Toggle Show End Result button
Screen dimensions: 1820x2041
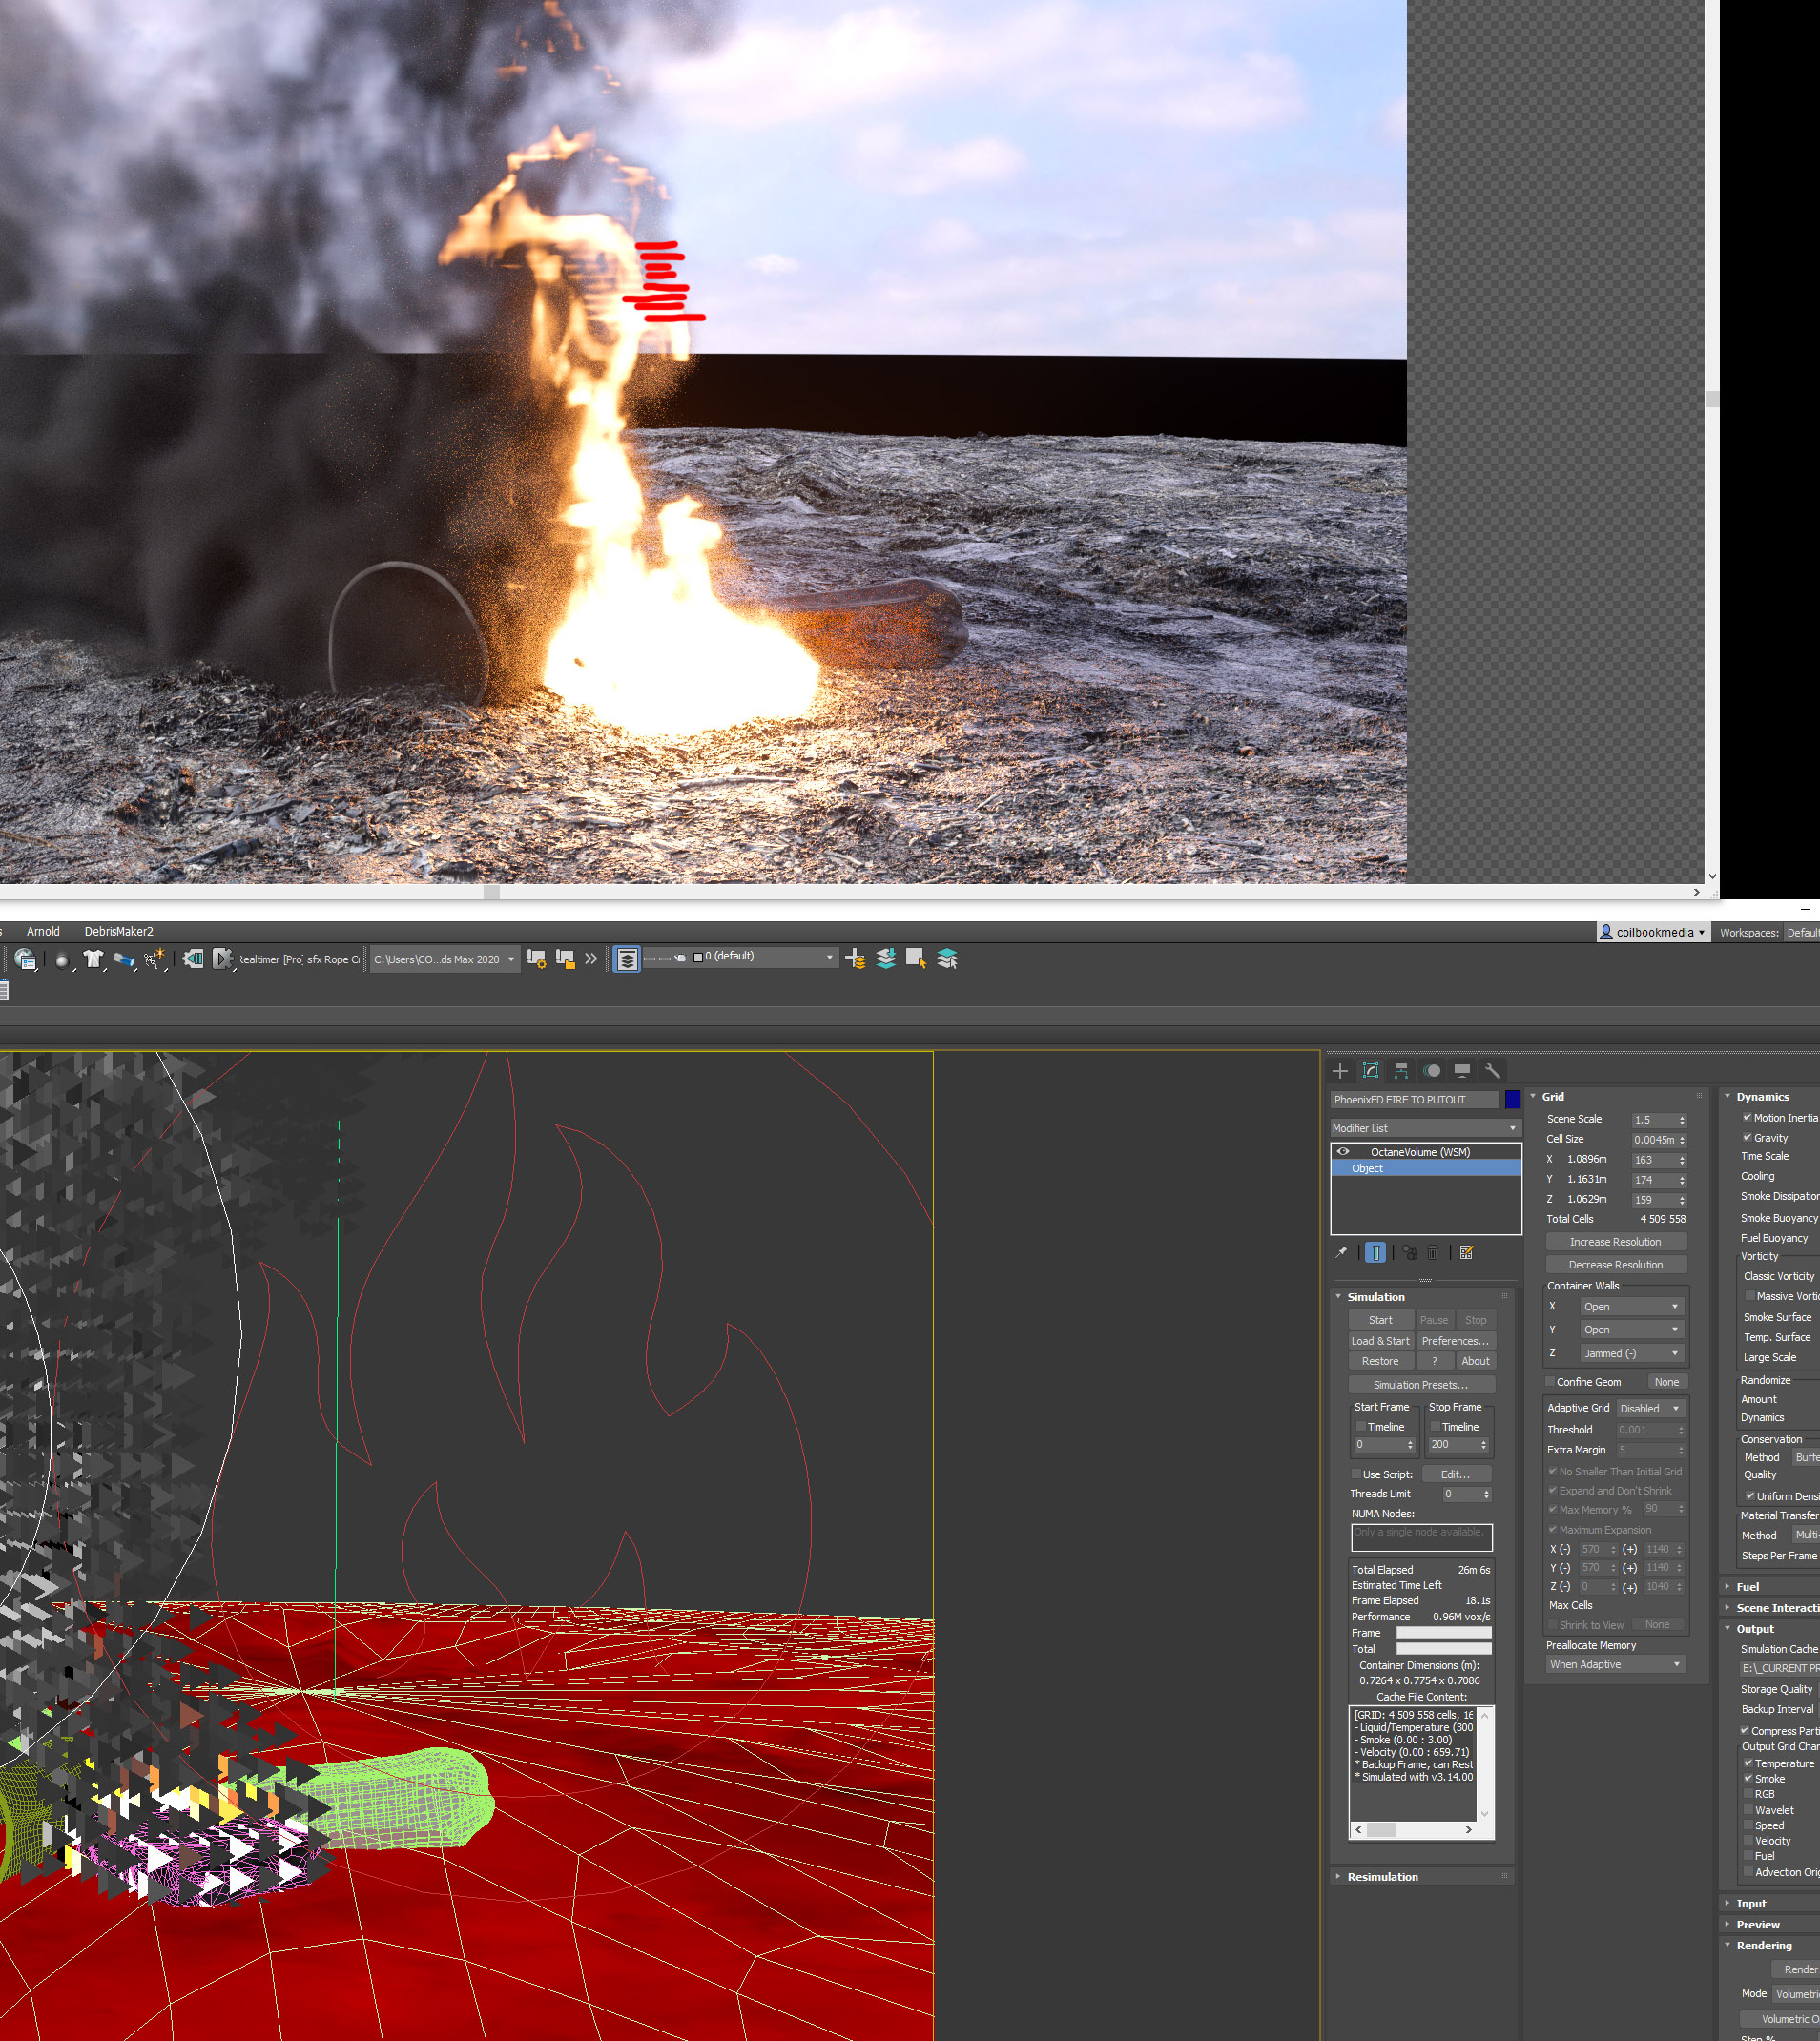(1375, 1252)
